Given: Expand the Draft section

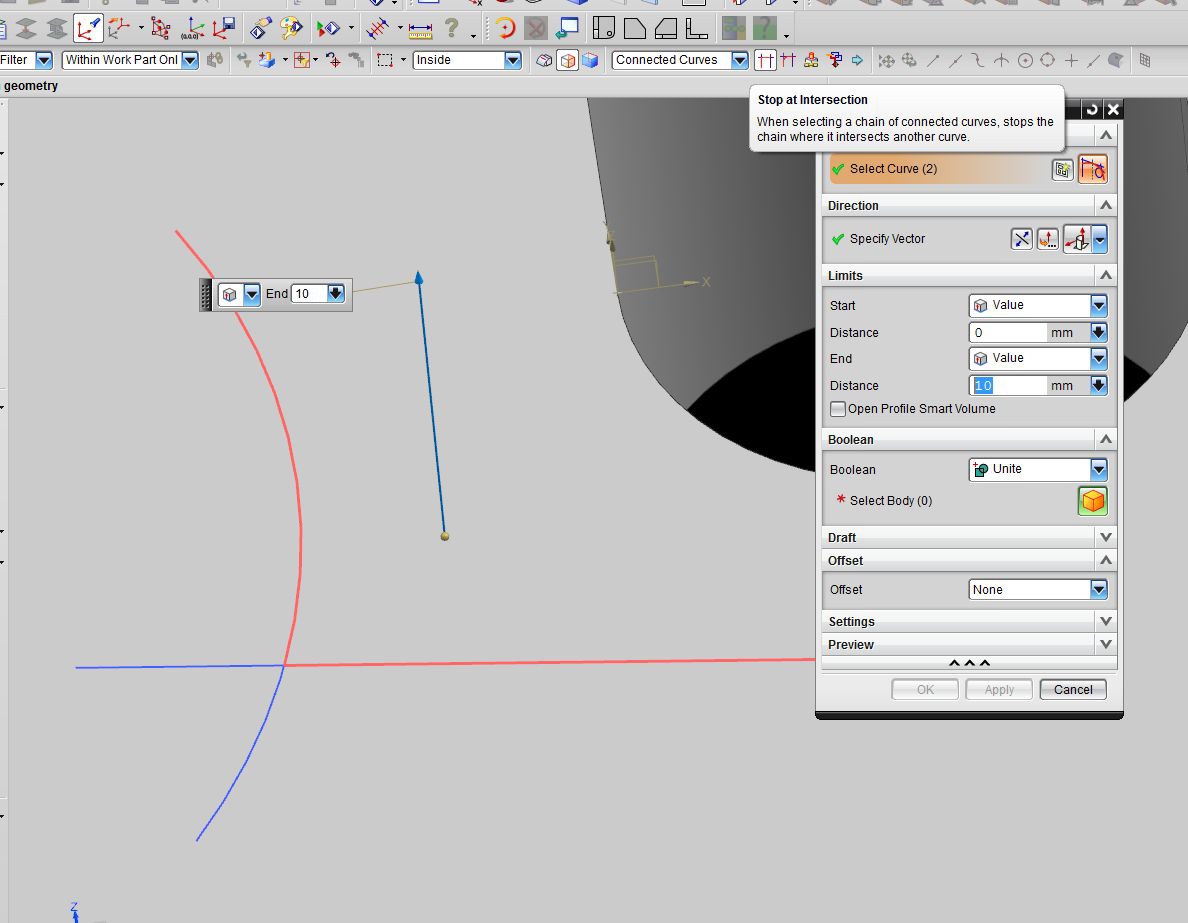Looking at the screenshot, I should pos(1105,537).
